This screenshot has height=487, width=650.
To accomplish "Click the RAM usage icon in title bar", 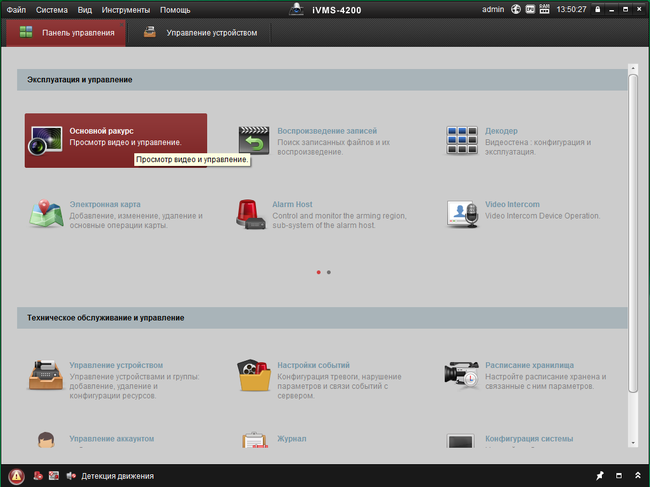I will point(544,9).
